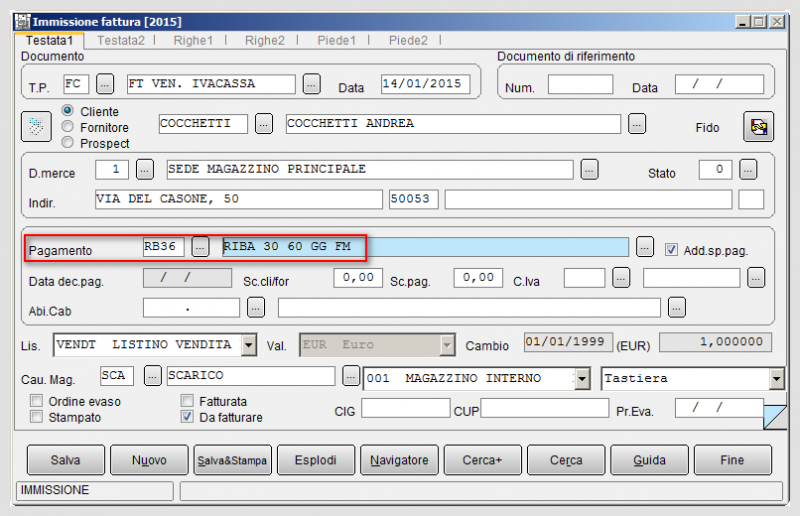Image resolution: width=800 pixels, height=516 pixels.
Task: Open lookup button next to COCCHETTI code field
Action: point(264,124)
